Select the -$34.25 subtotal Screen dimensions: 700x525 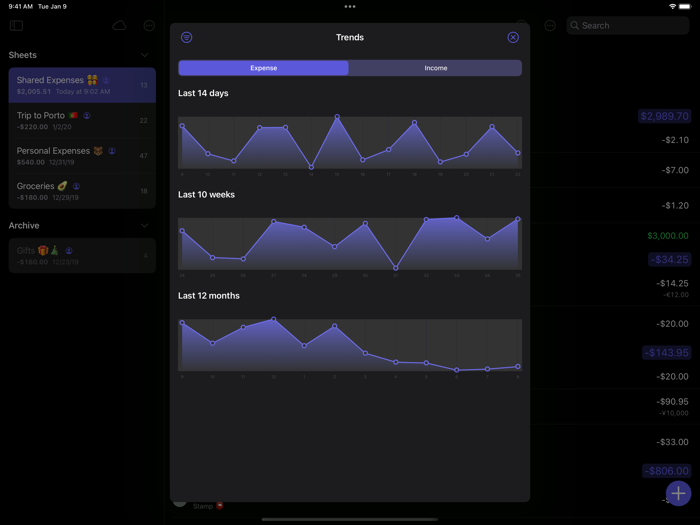pos(669,259)
